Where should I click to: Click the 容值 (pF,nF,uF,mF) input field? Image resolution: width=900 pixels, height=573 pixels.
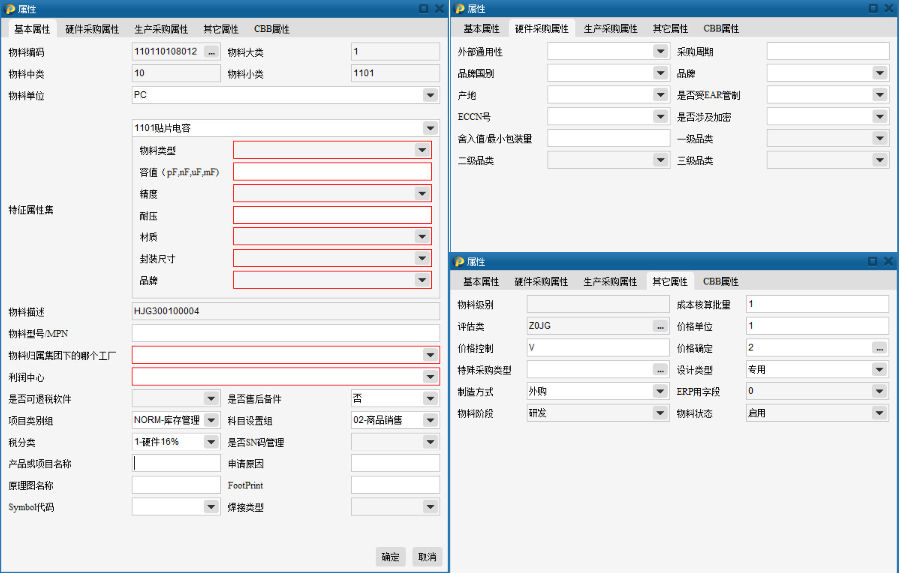click(331, 171)
